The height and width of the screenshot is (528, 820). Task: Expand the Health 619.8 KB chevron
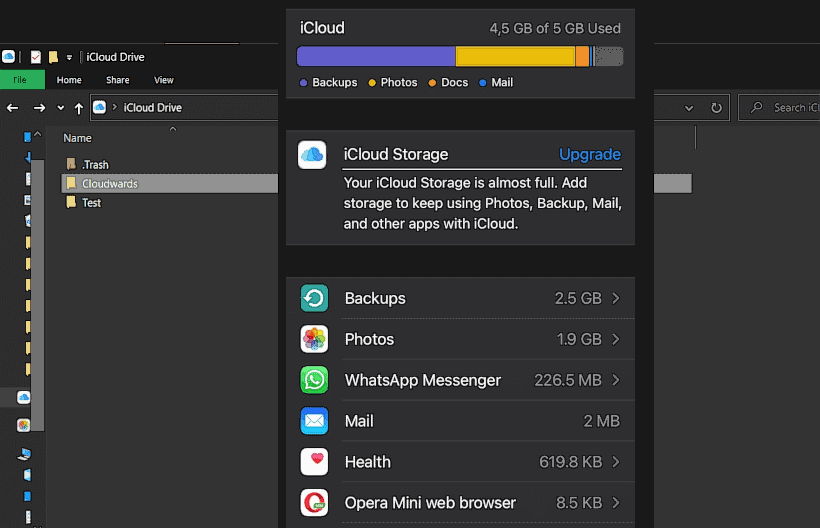pos(616,462)
